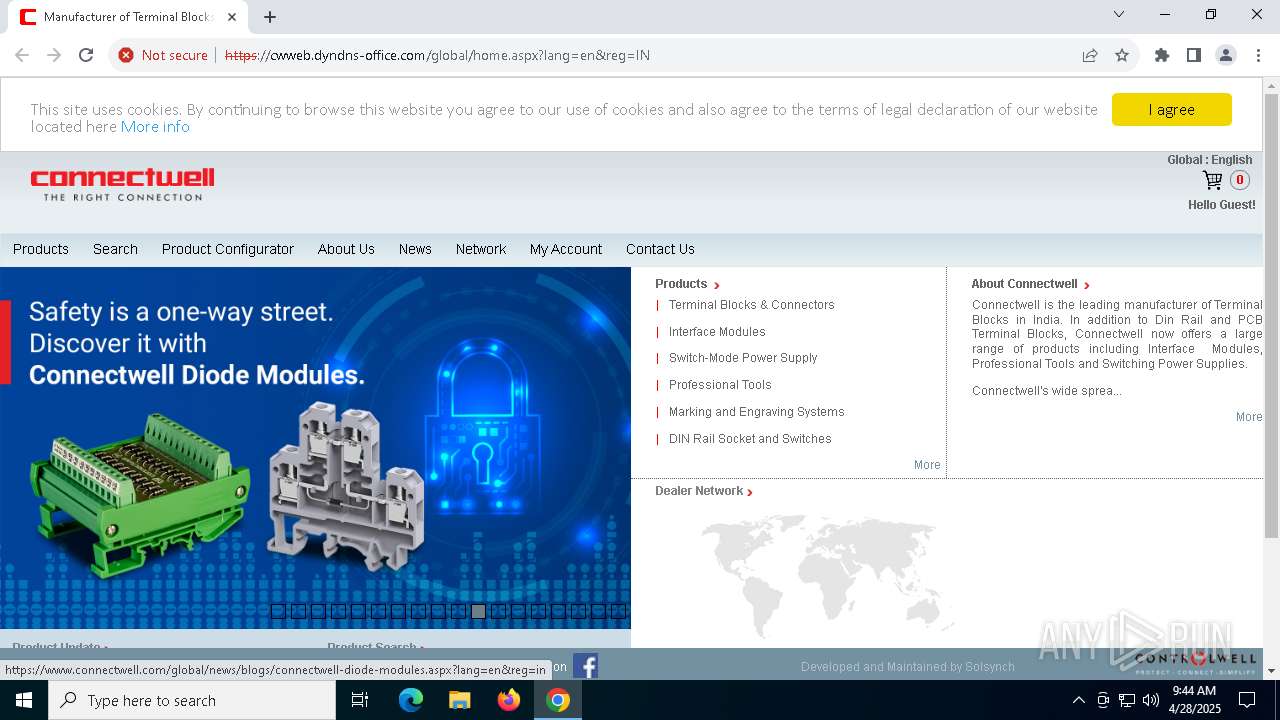Open Task View on the taskbar
The height and width of the screenshot is (720, 1280).
[x=360, y=700]
